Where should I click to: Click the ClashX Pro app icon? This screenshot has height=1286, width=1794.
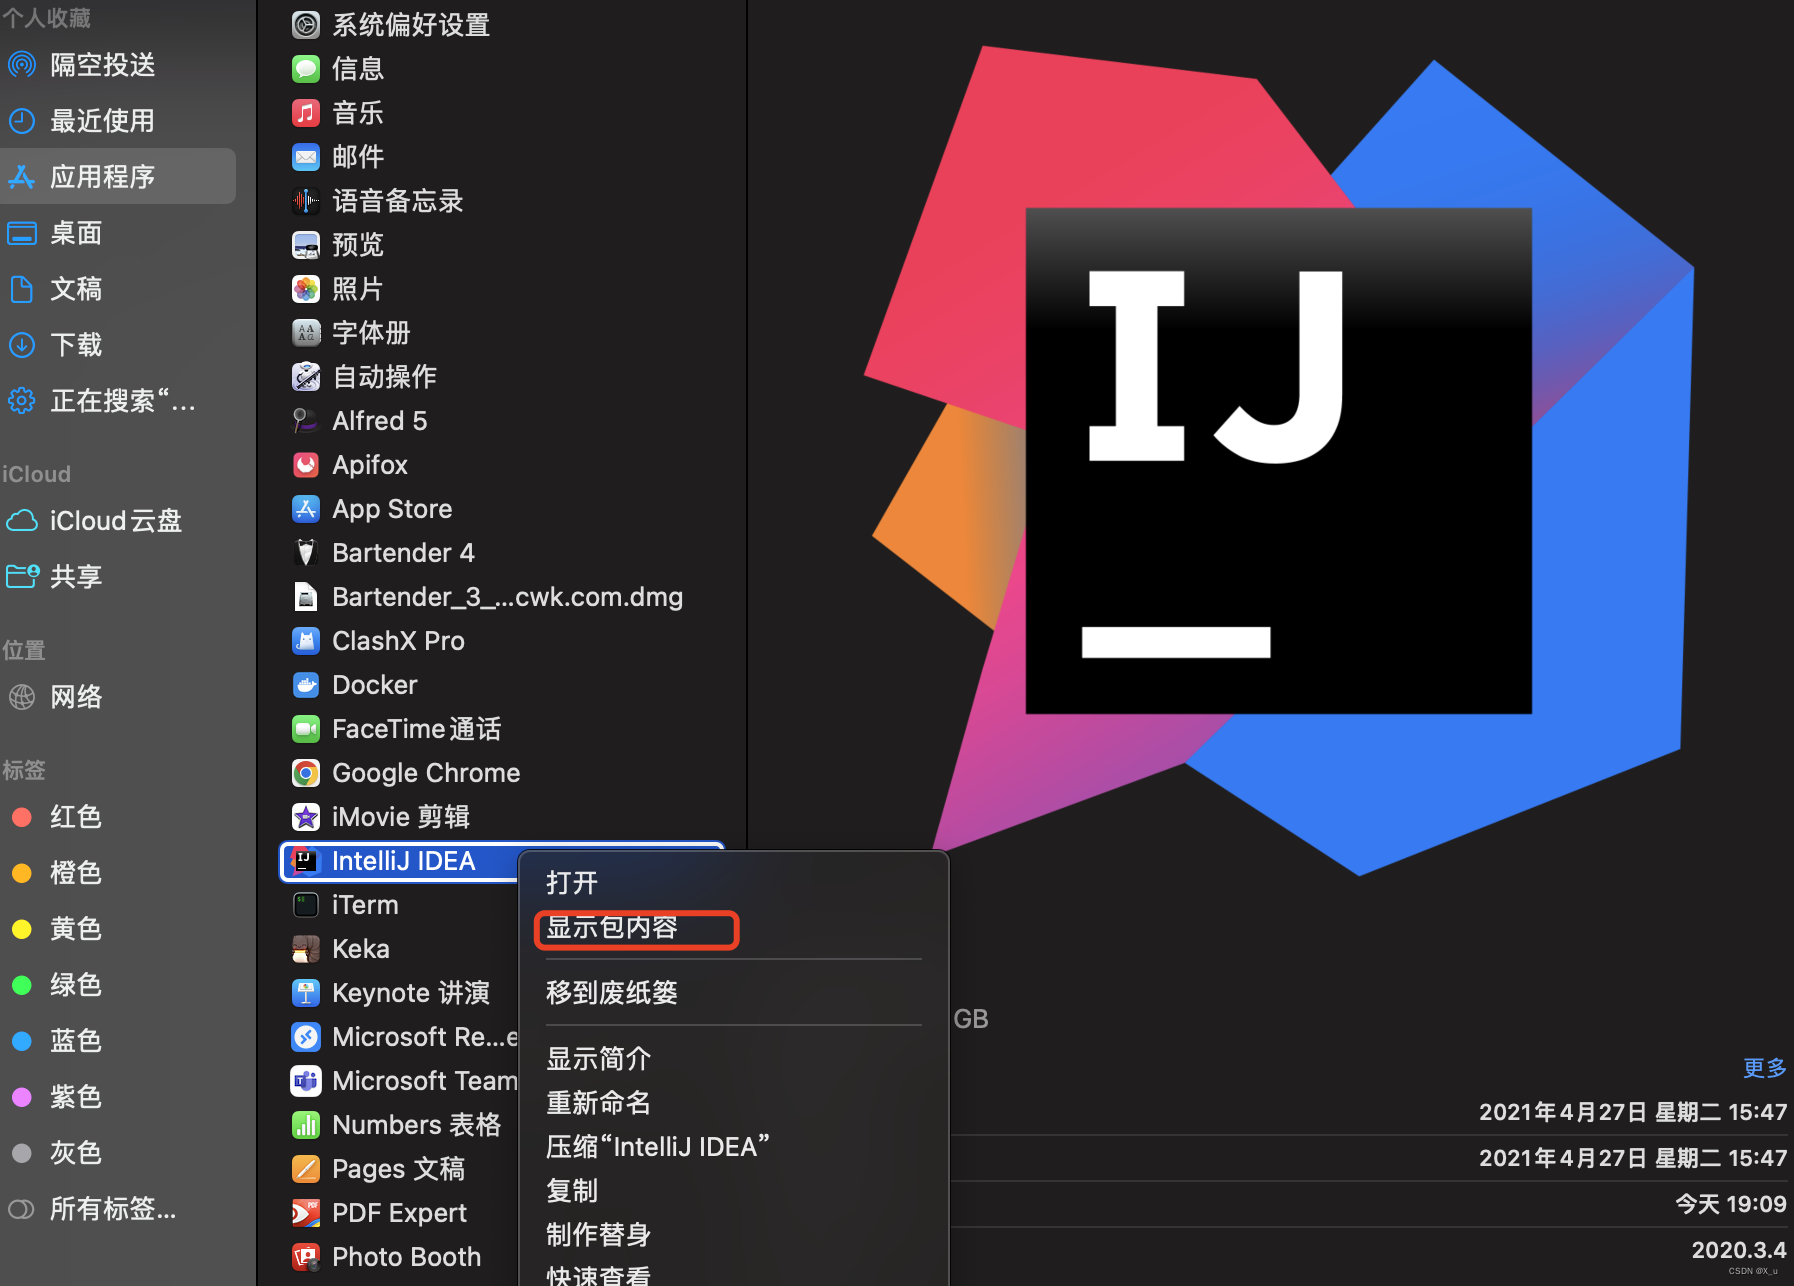point(306,641)
